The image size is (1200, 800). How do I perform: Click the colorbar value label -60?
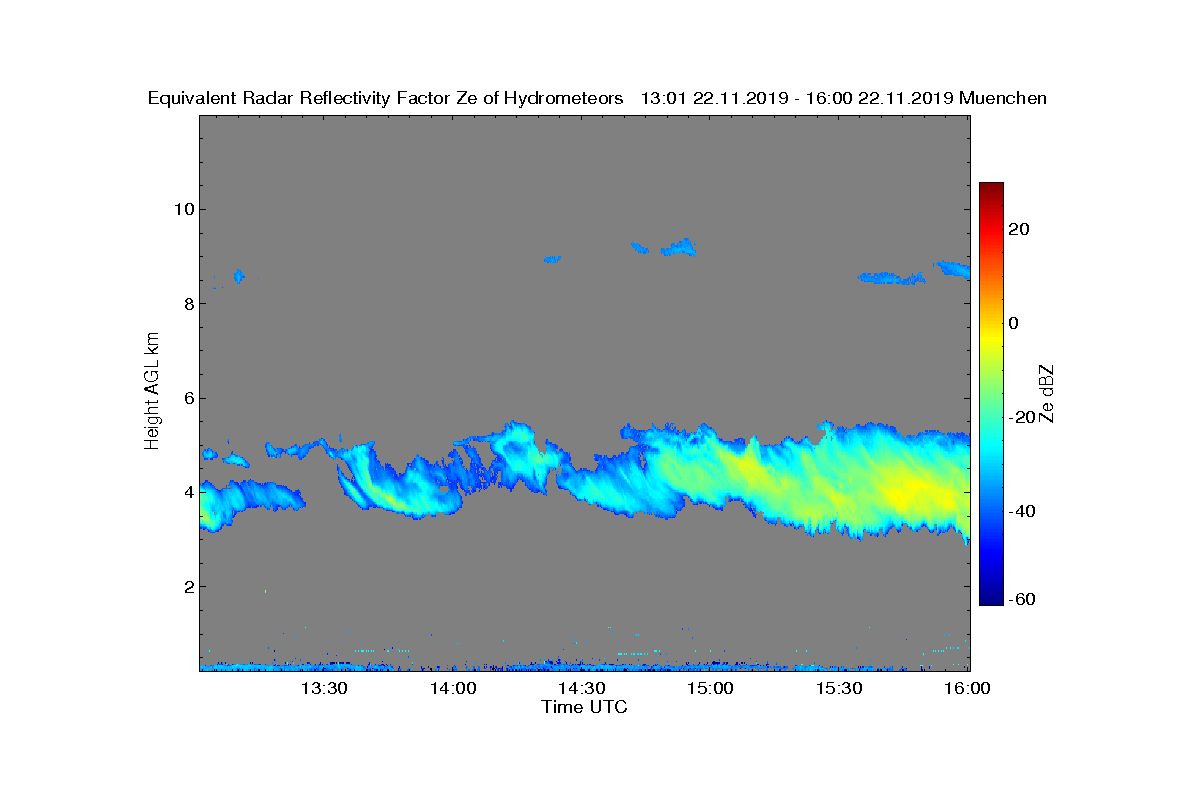tap(1023, 599)
